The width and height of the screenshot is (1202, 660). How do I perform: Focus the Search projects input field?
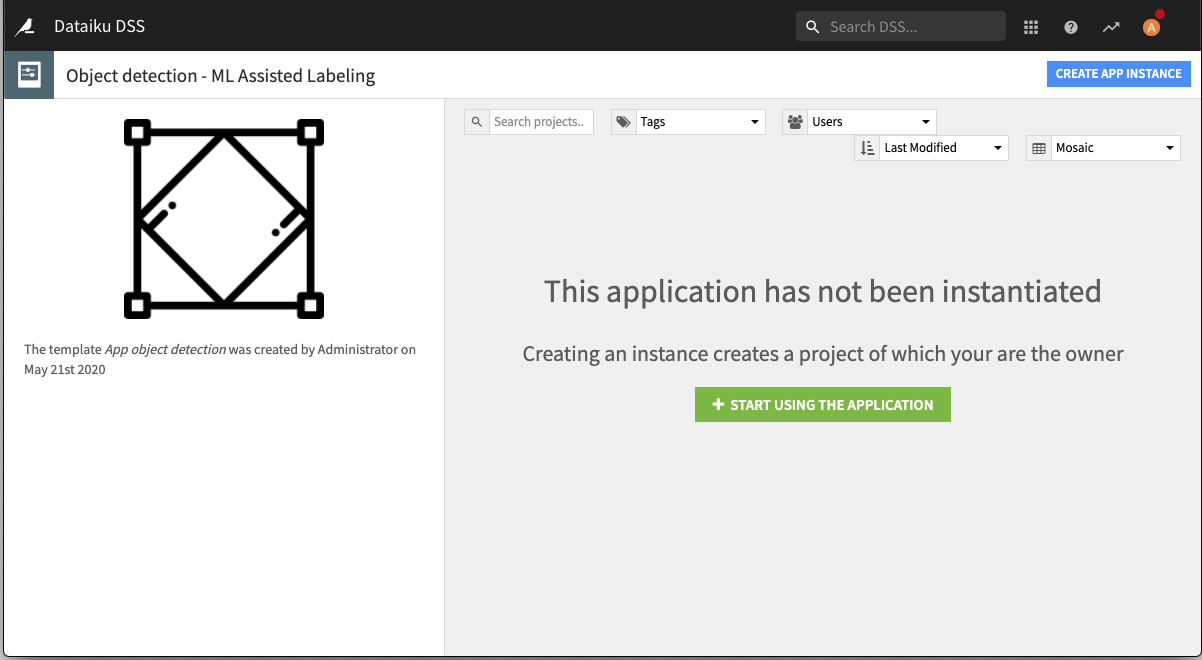[541, 122]
